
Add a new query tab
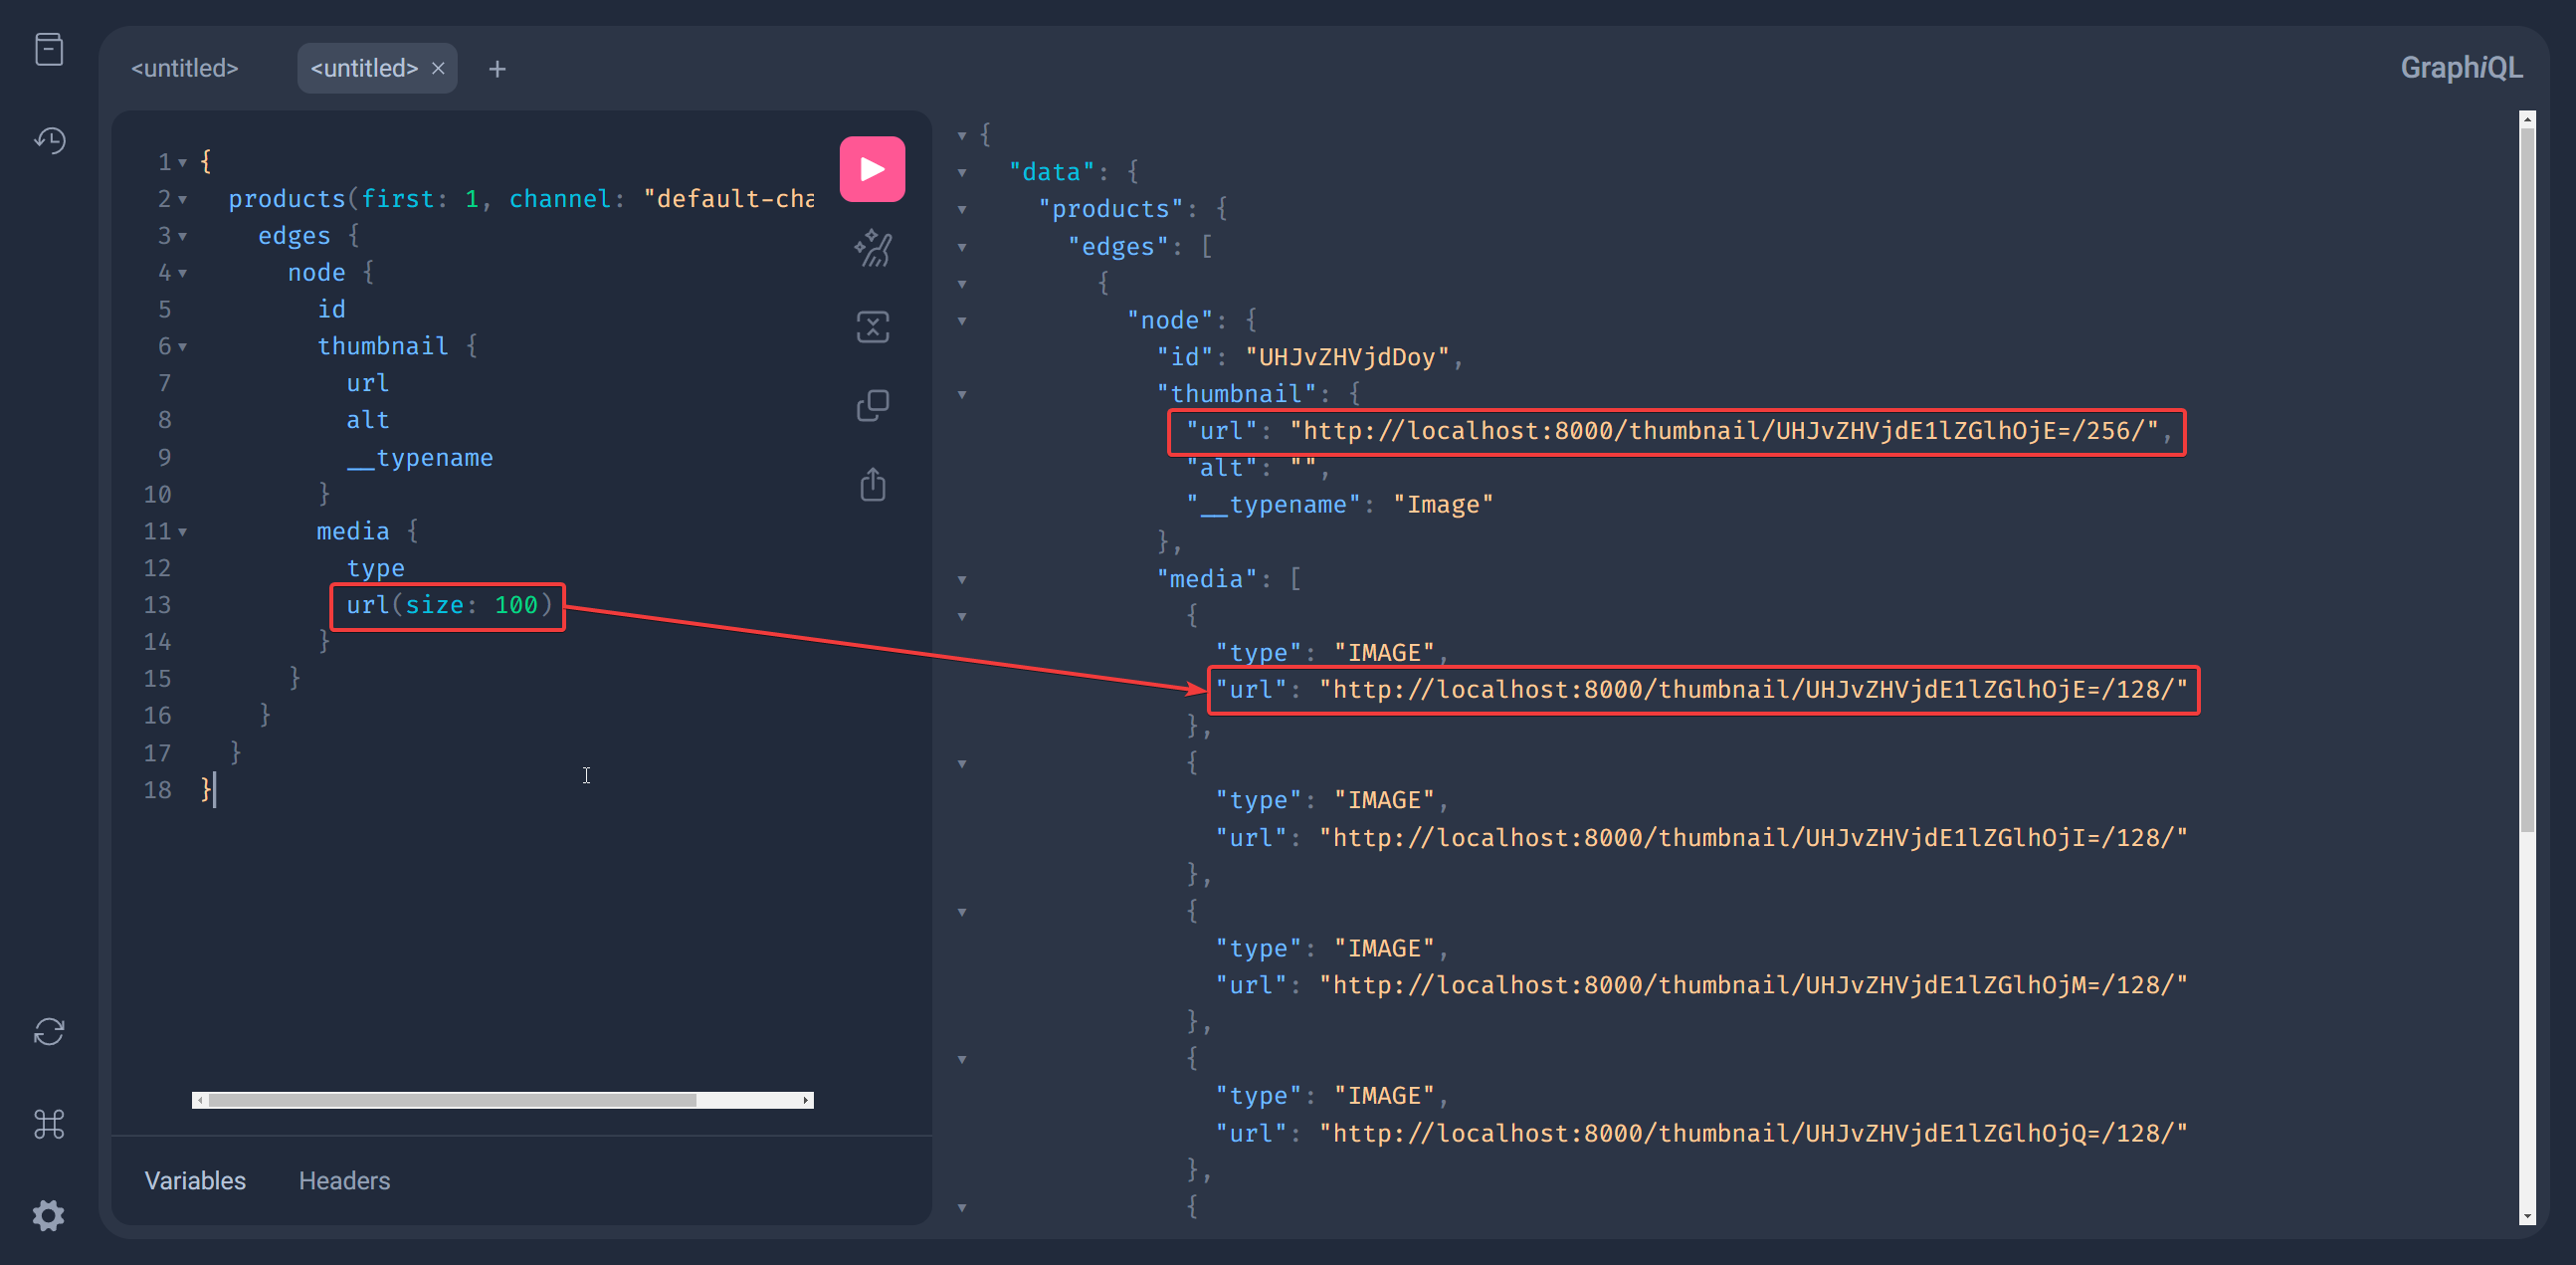click(x=497, y=68)
